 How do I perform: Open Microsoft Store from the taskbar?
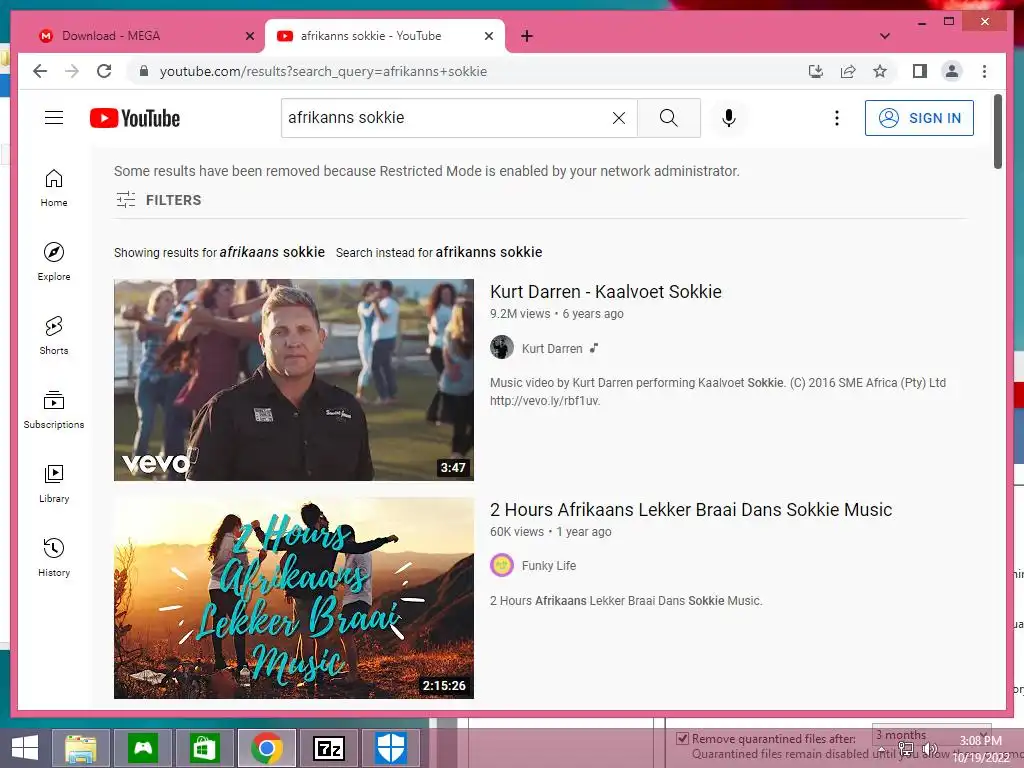point(204,748)
